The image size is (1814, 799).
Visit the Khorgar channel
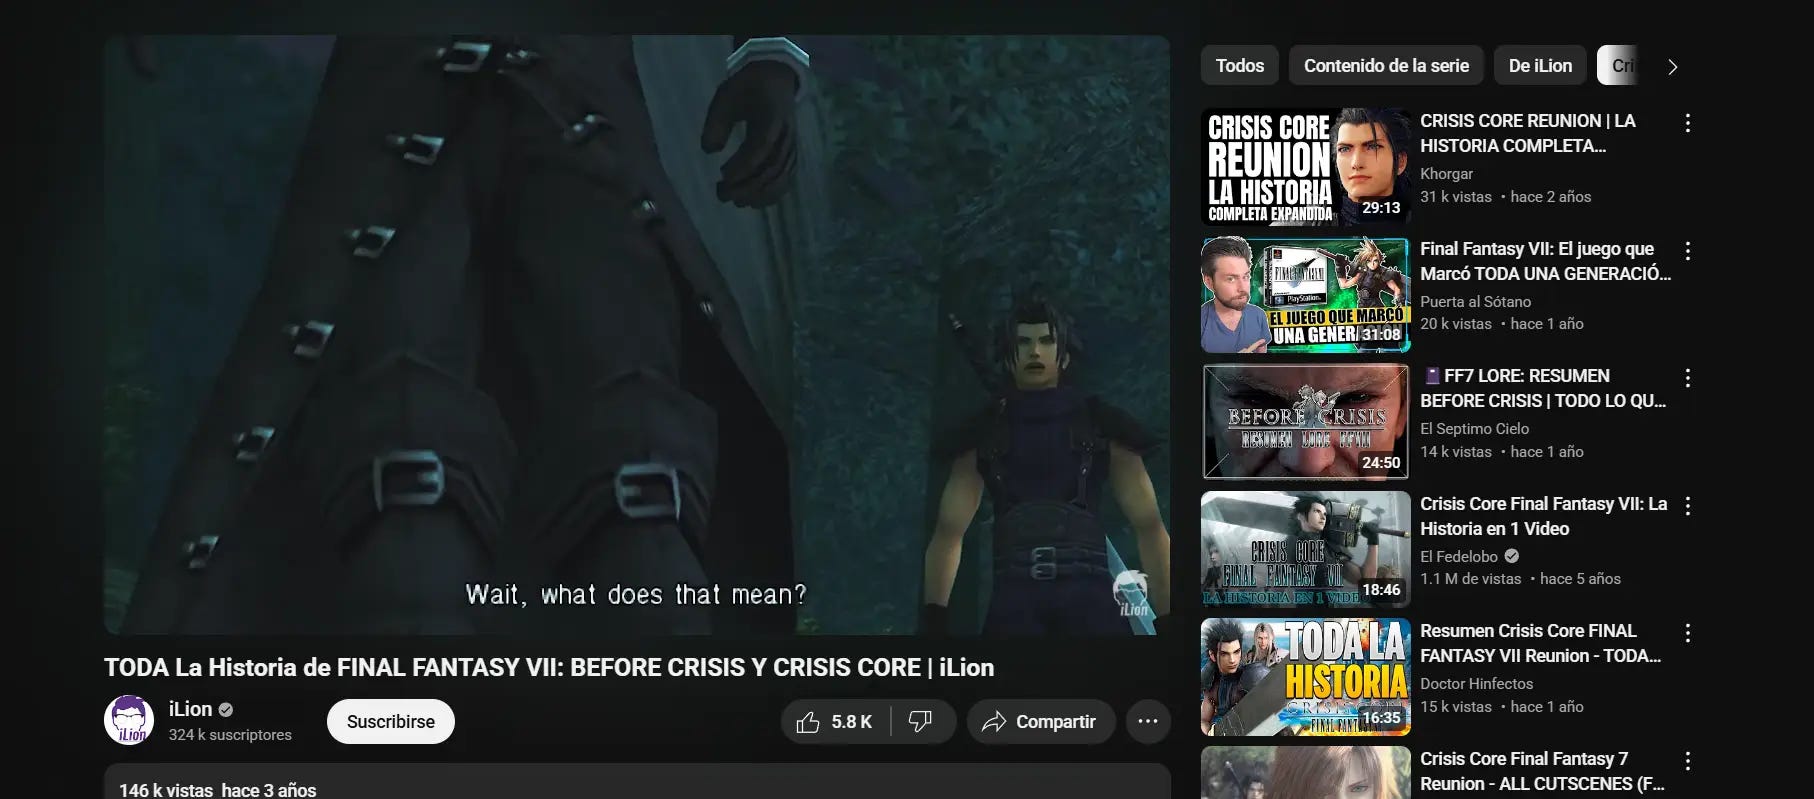(x=1446, y=174)
